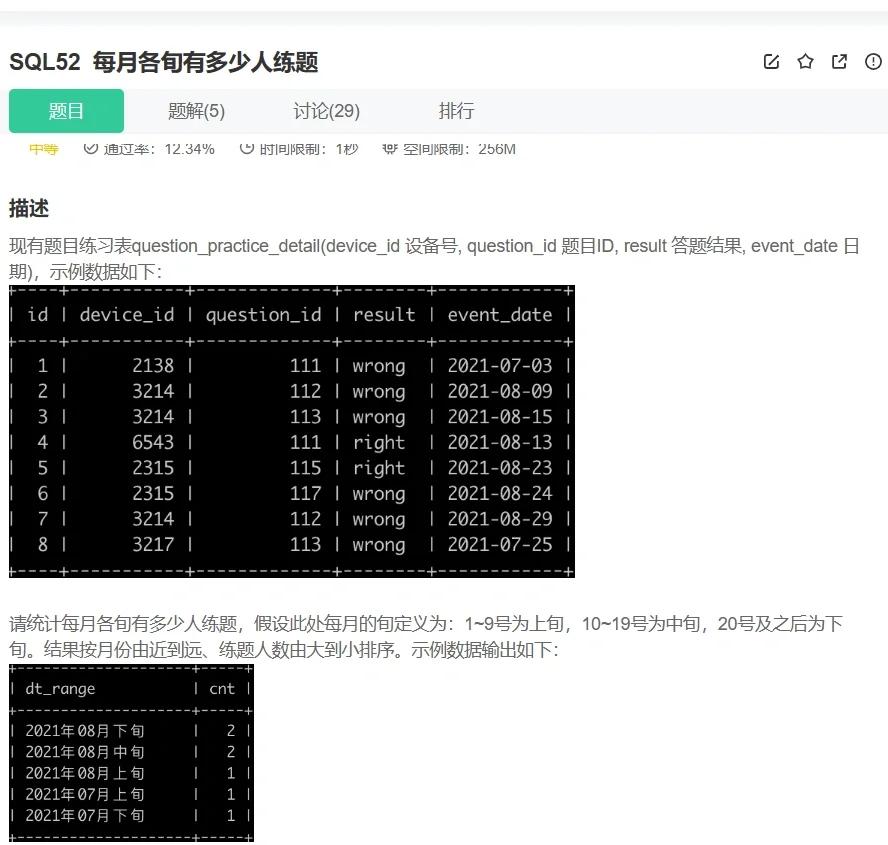This screenshot has width=888, height=845.
Task: Click the 中等 difficulty label
Action: click(44, 150)
